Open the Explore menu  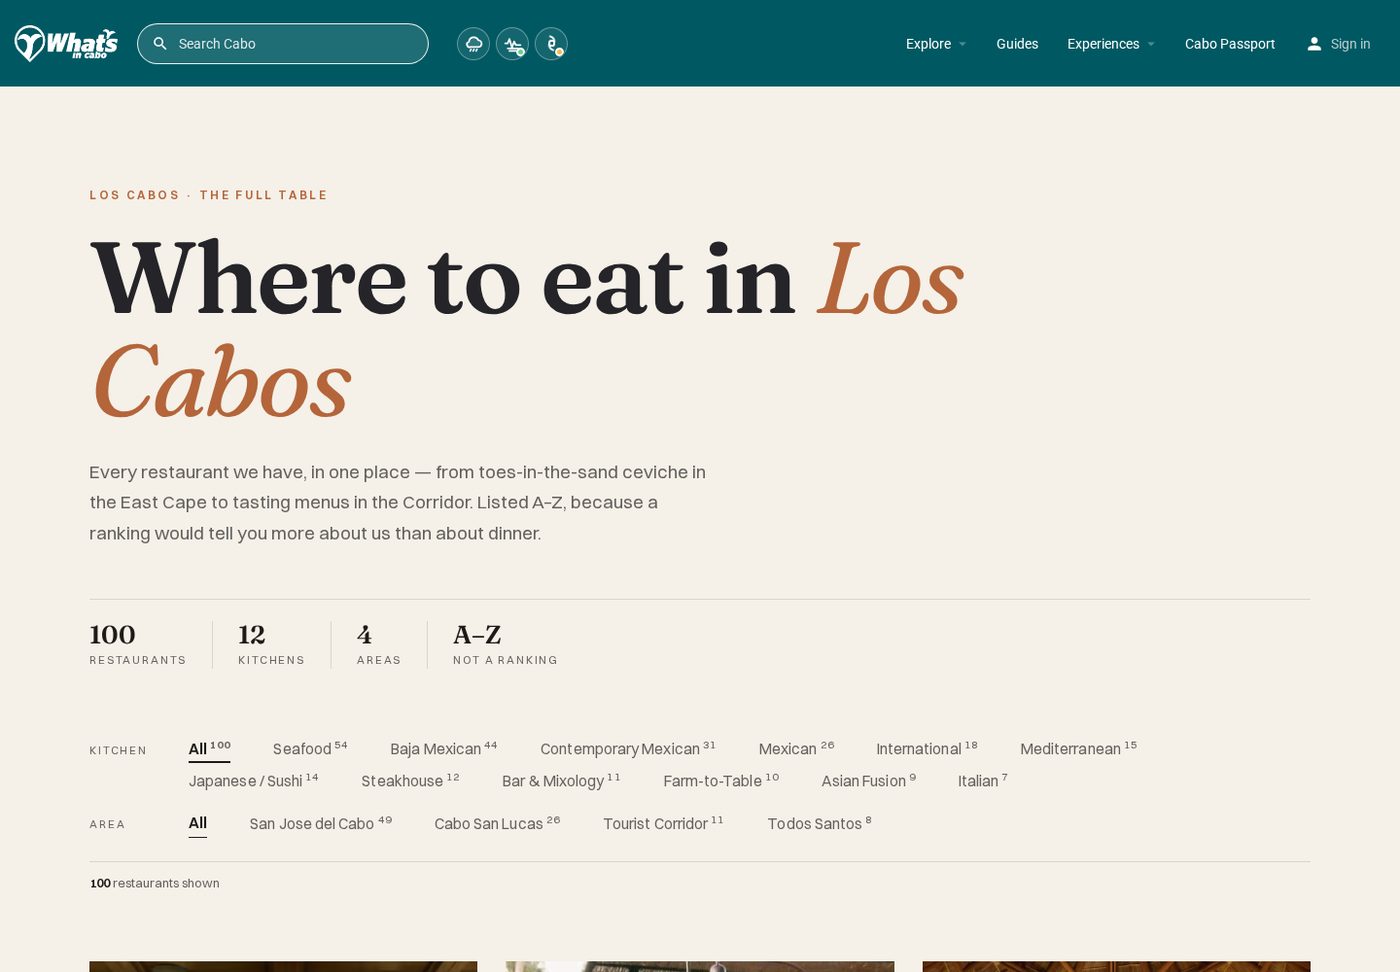pyautogui.click(x=928, y=44)
